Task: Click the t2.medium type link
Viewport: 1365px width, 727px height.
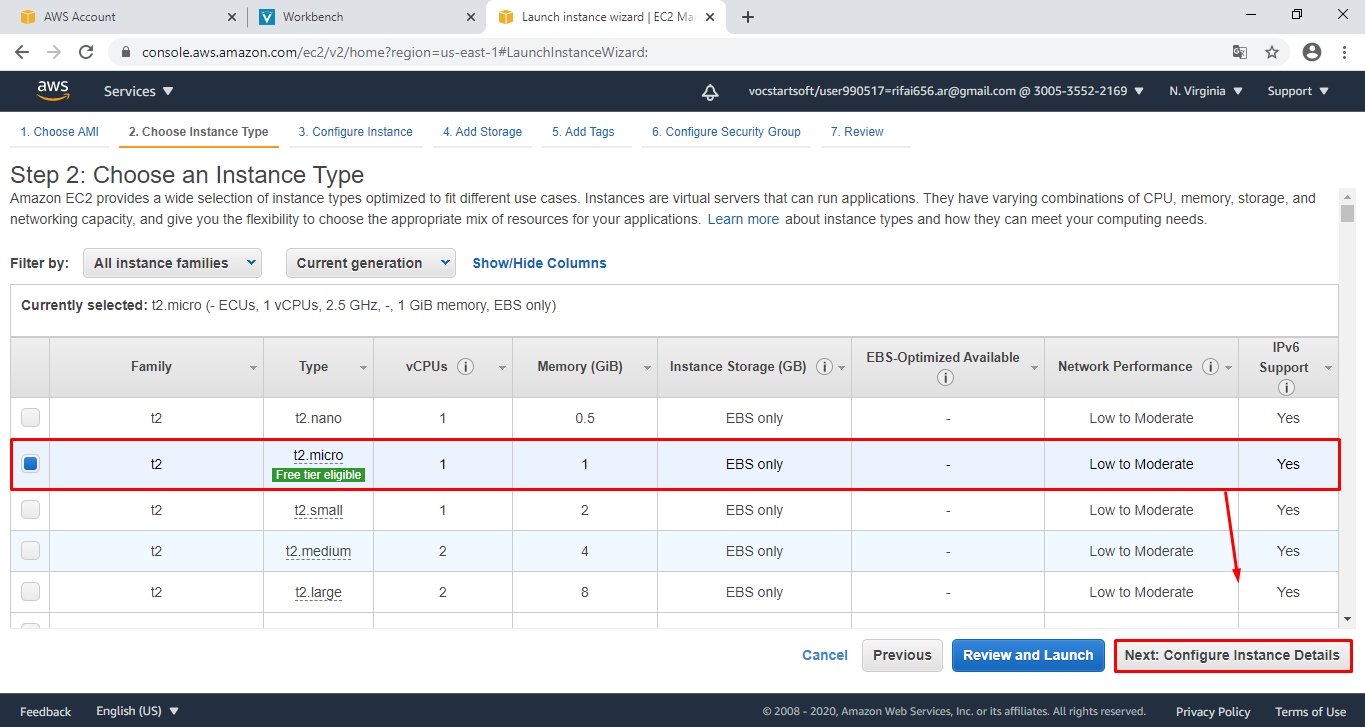Action: (318, 551)
